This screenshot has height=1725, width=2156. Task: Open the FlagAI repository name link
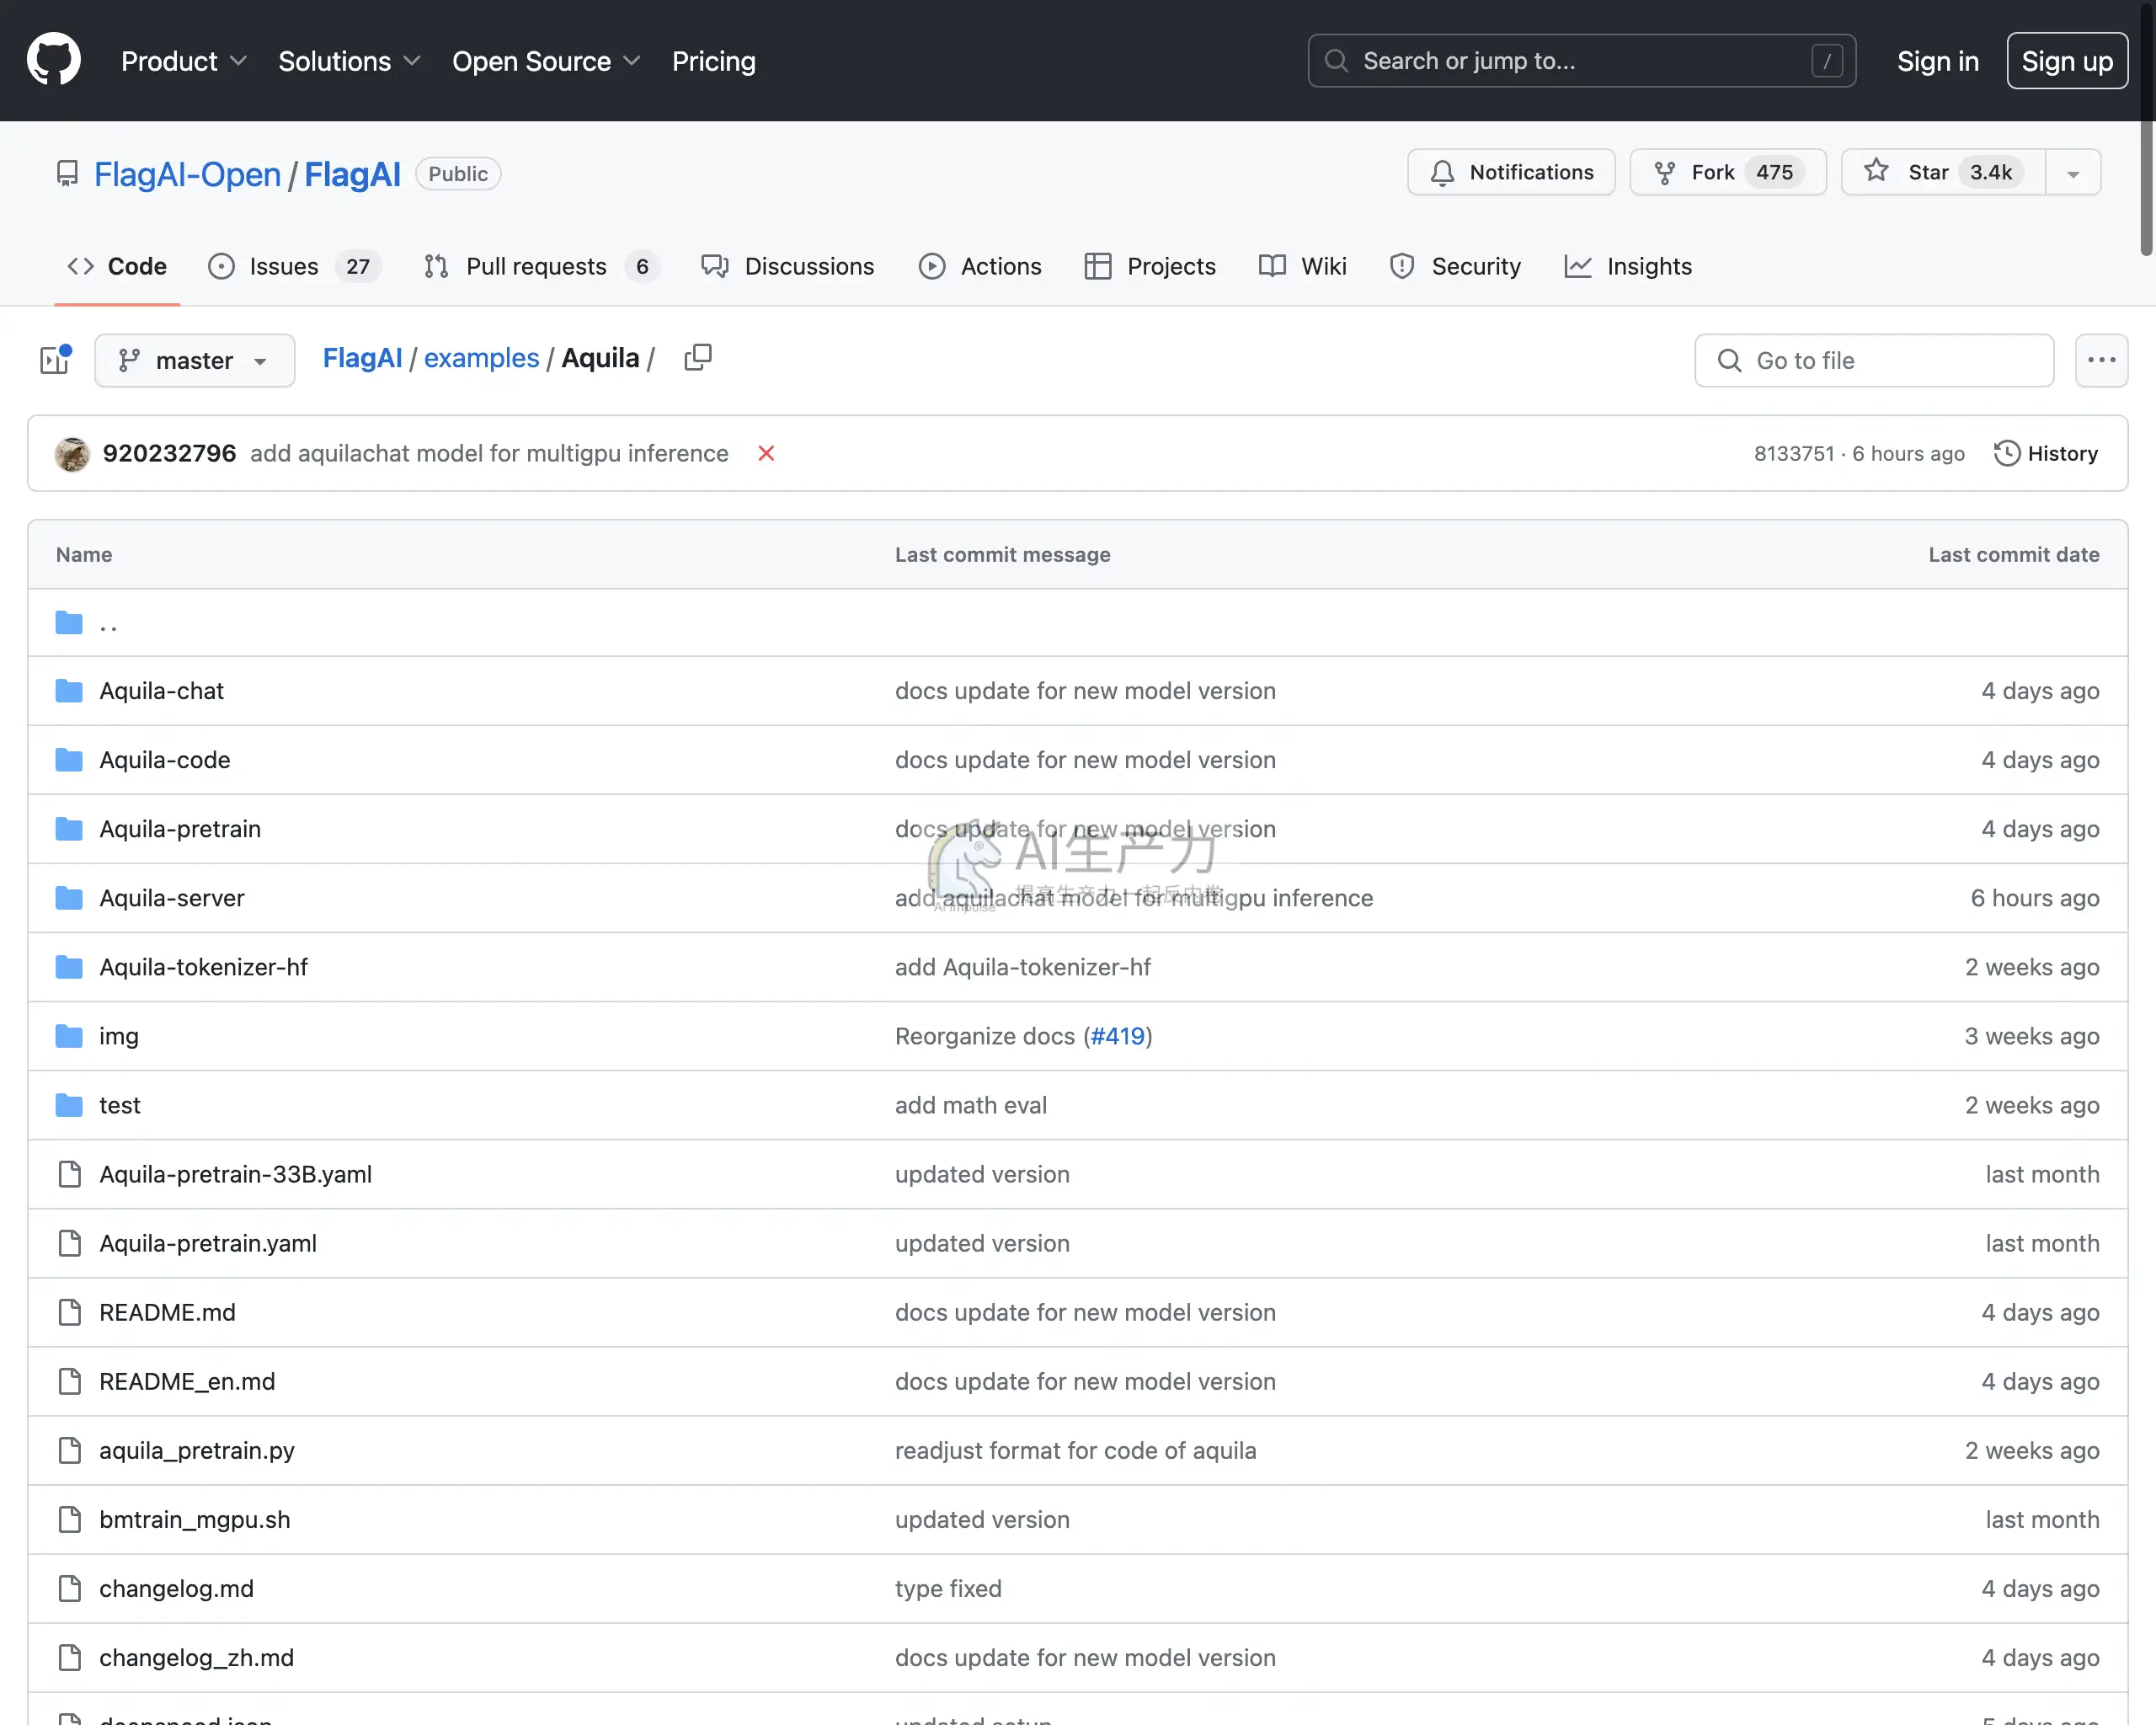click(x=352, y=174)
